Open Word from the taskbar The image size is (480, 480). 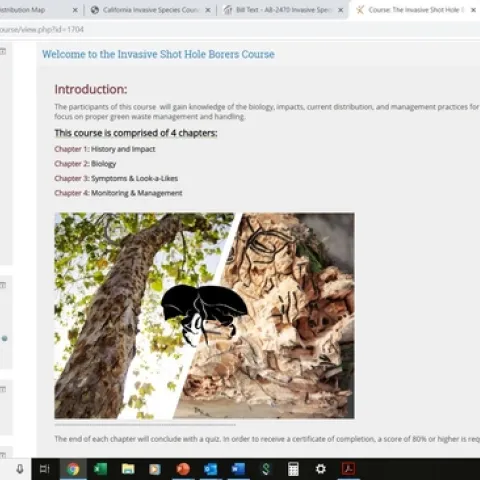[x=238, y=469]
